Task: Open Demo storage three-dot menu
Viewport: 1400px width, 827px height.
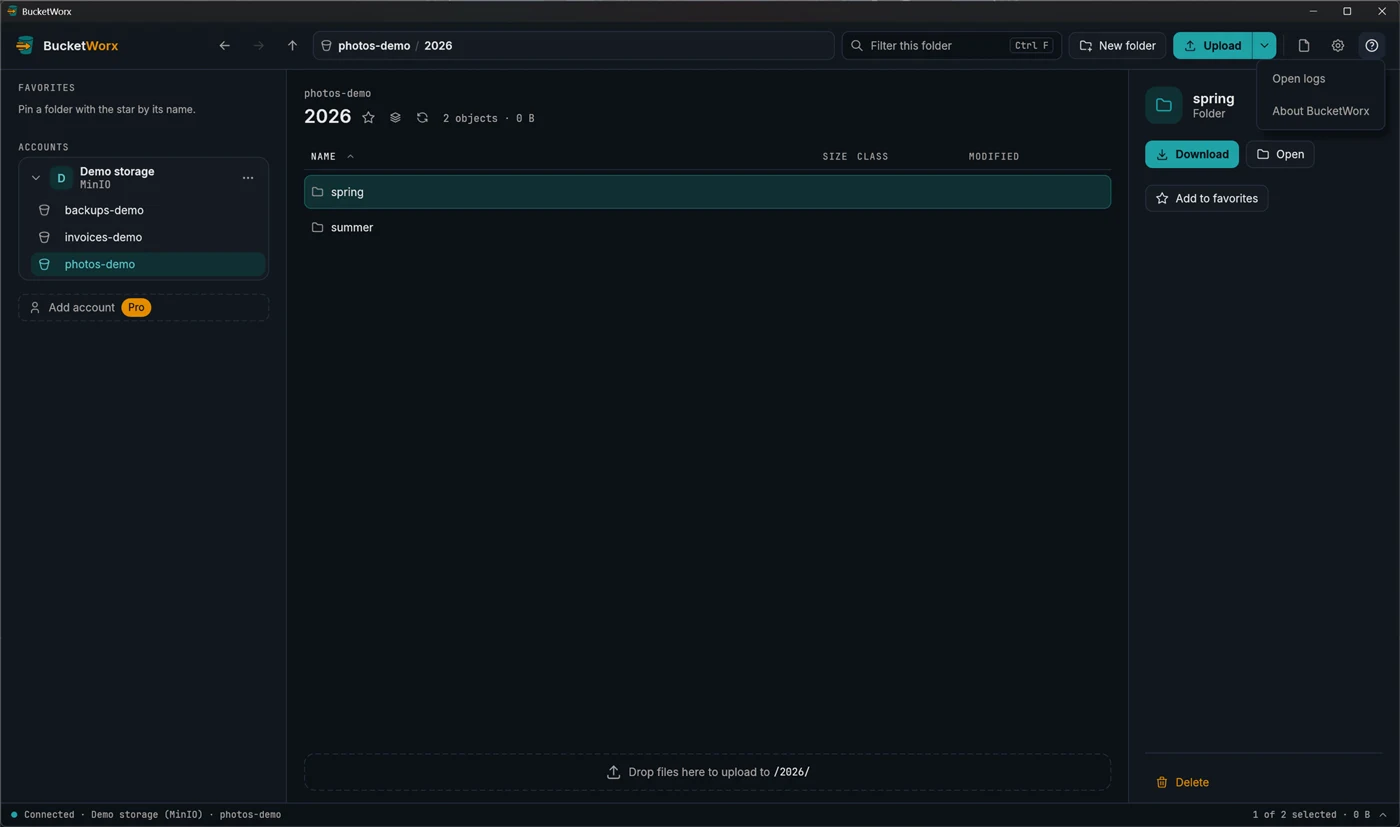Action: pyautogui.click(x=248, y=178)
